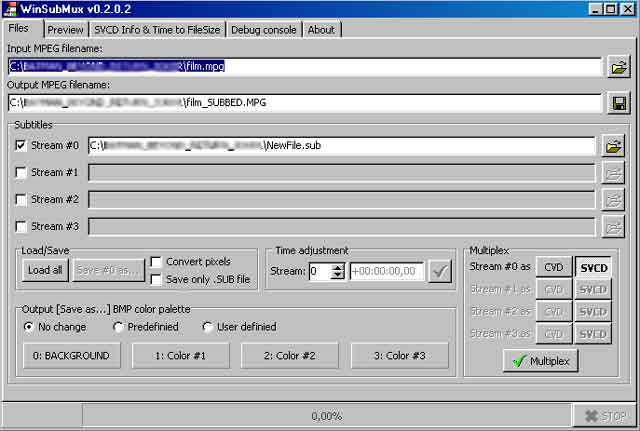The image size is (640, 431).
Task: Select No change palette option
Action: pyautogui.click(x=29, y=327)
